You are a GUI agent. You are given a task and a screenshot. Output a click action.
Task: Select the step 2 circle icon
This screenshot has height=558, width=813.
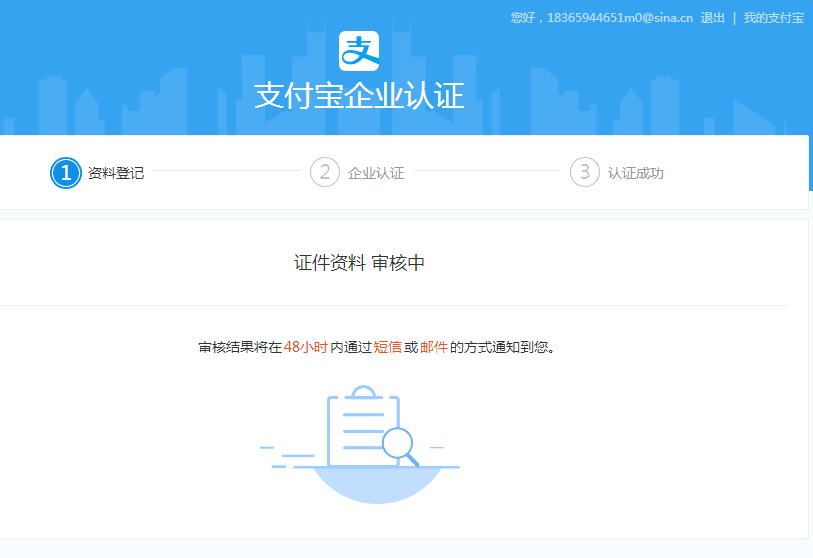coord(325,172)
